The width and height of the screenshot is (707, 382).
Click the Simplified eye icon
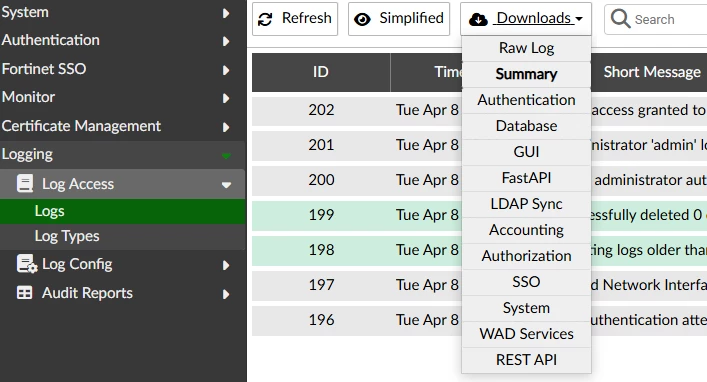pyautogui.click(x=362, y=19)
